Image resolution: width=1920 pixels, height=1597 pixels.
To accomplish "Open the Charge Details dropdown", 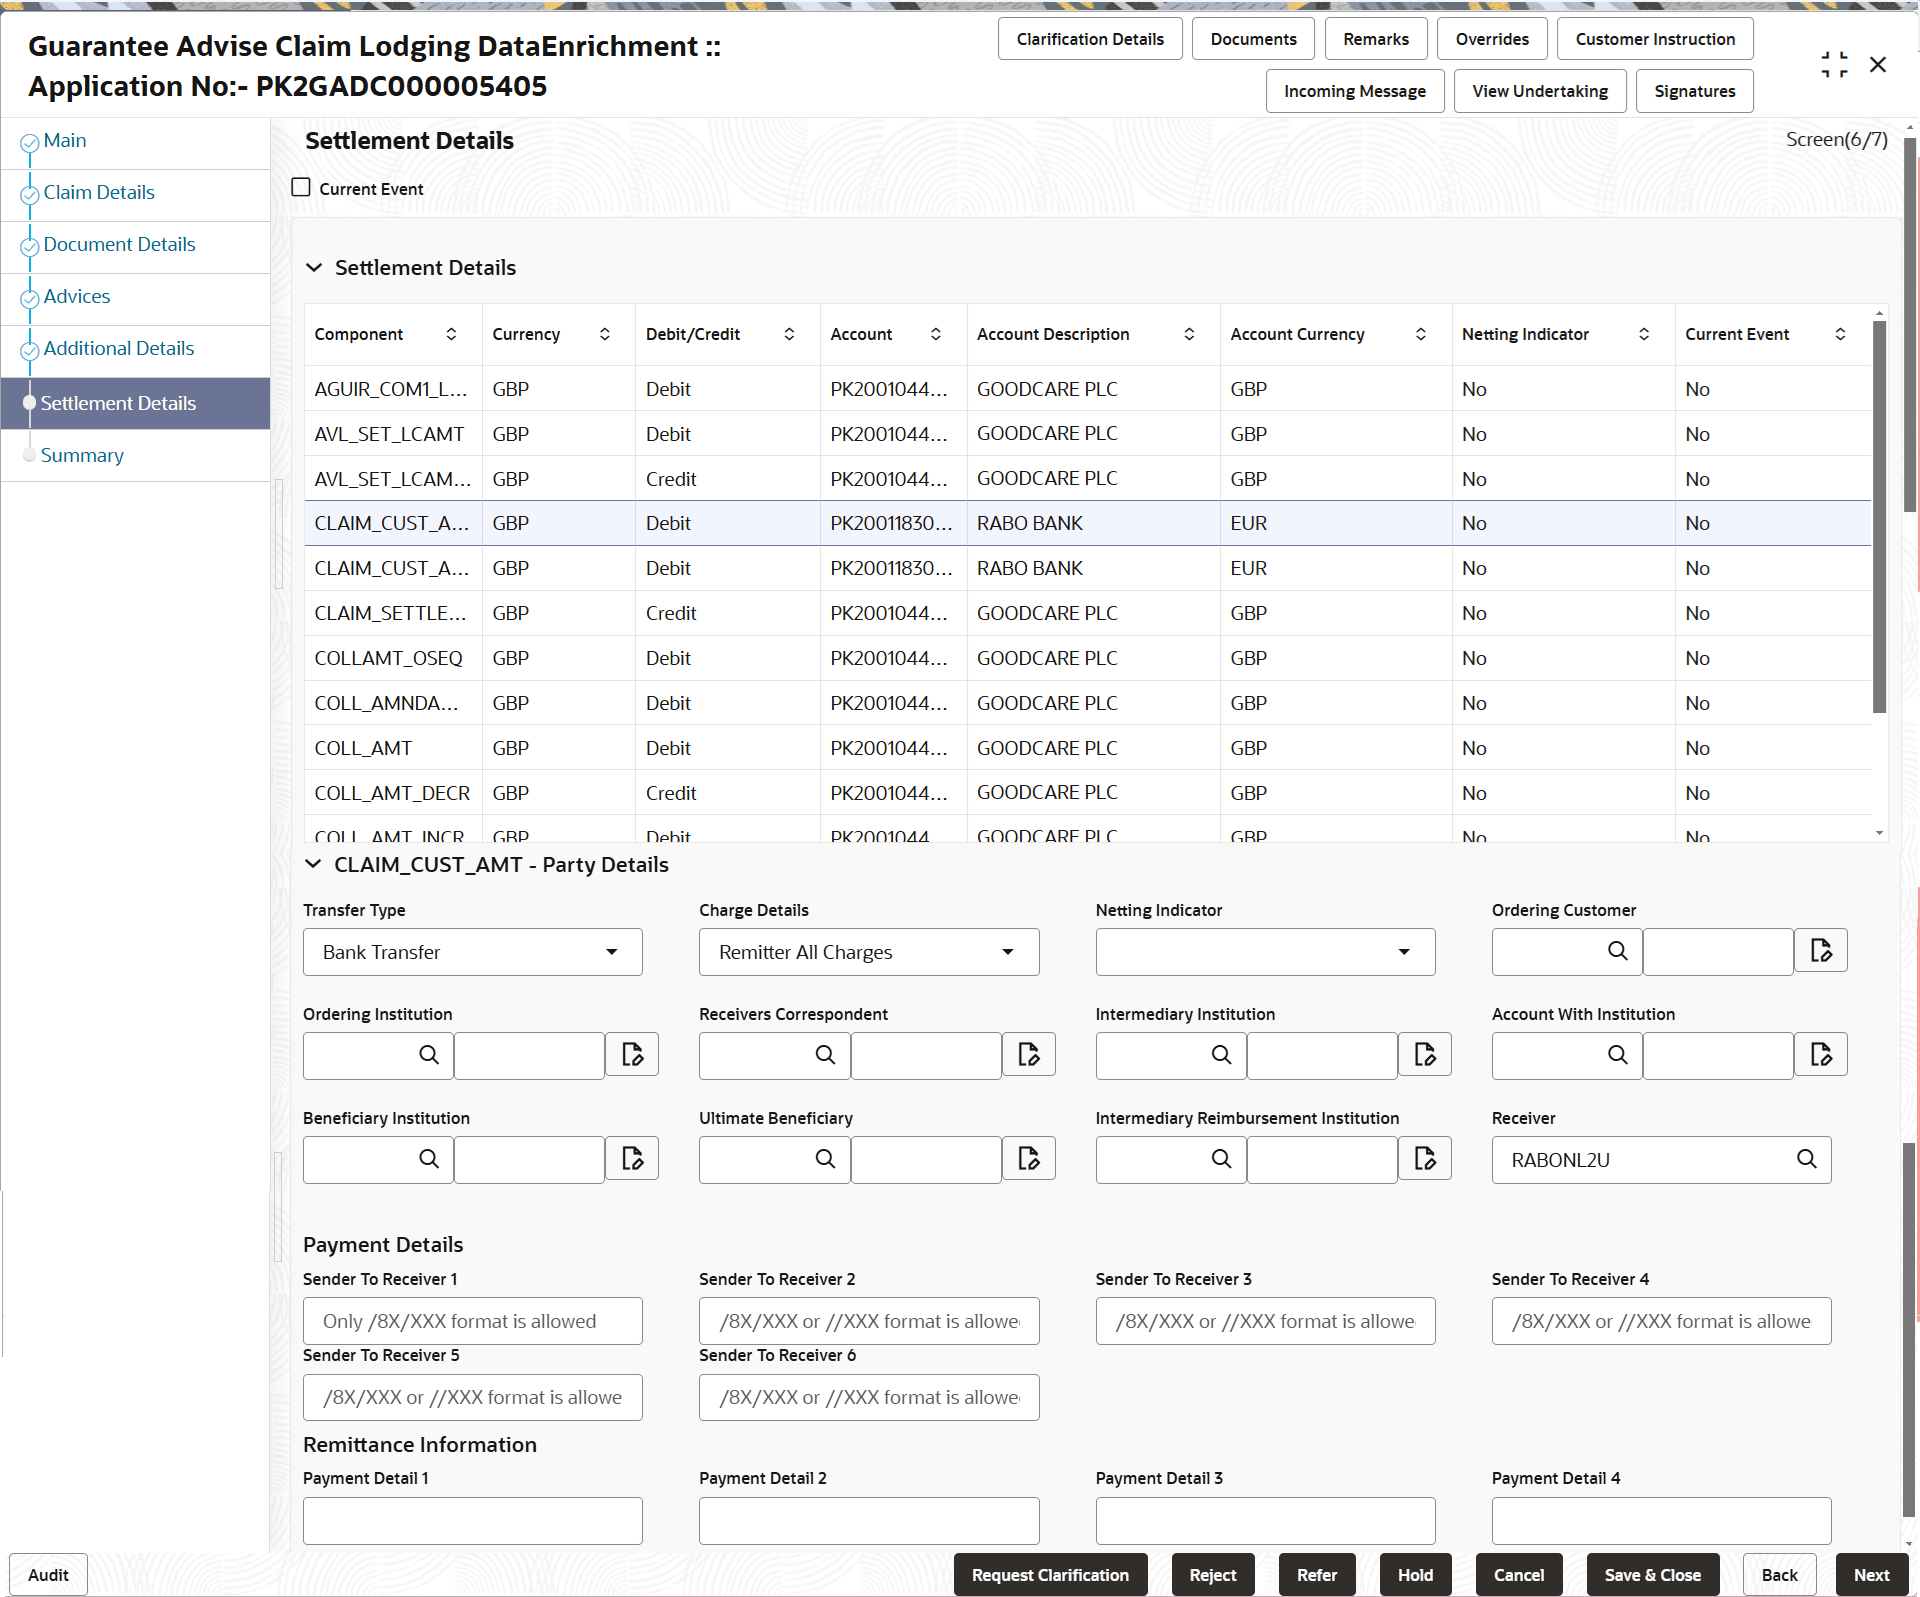I will pyautogui.click(x=869, y=952).
